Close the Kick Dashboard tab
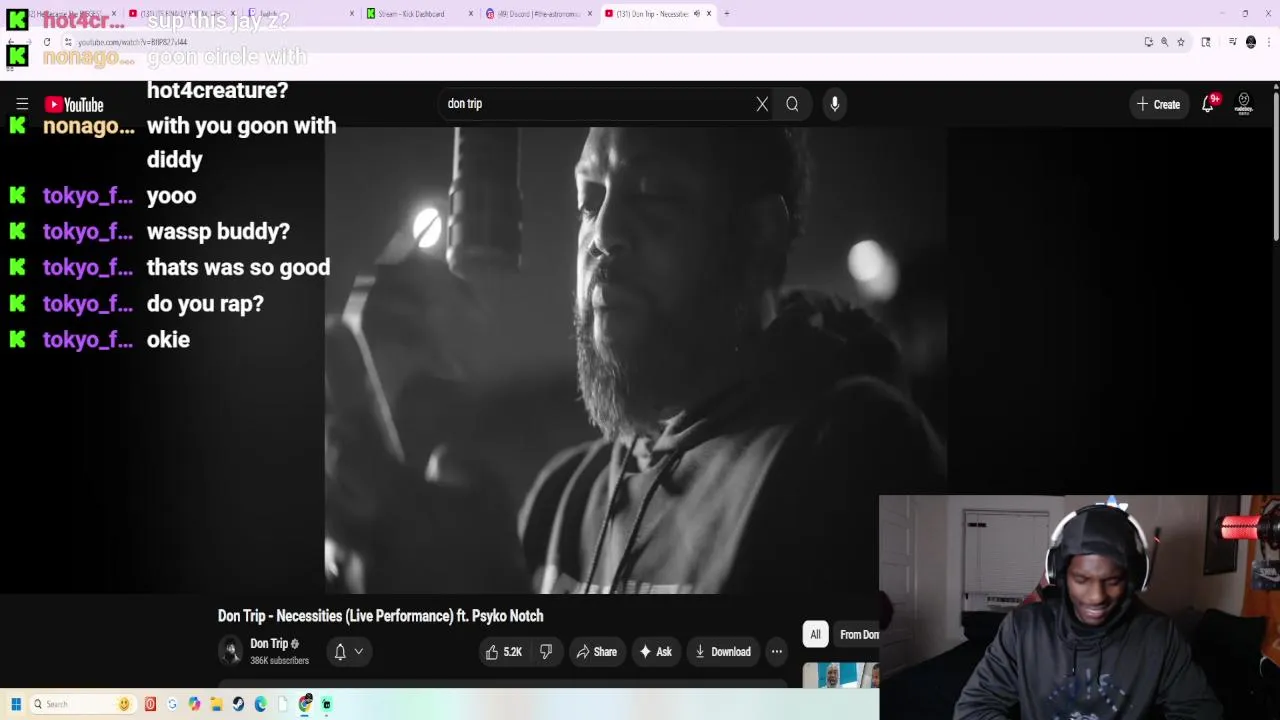The image size is (1280, 720). coord(471,14)
